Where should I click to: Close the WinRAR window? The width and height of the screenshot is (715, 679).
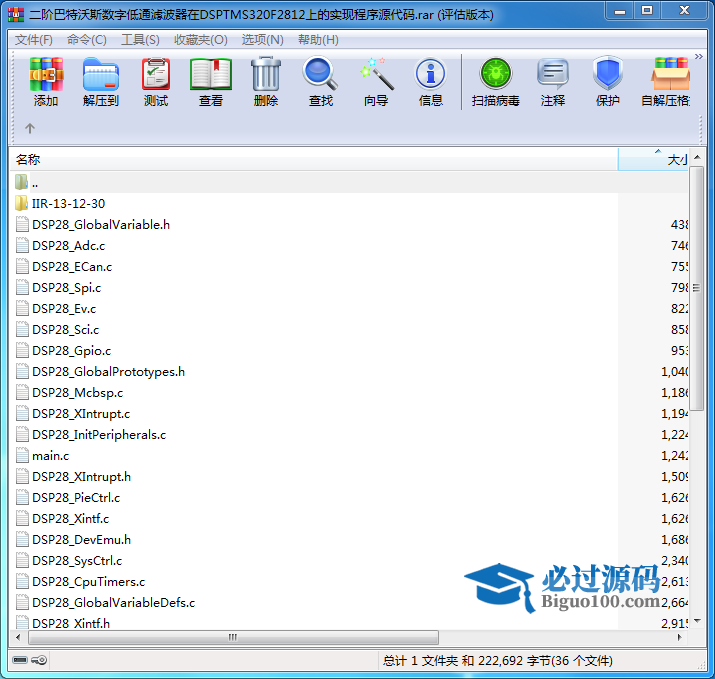coord(684,11)
